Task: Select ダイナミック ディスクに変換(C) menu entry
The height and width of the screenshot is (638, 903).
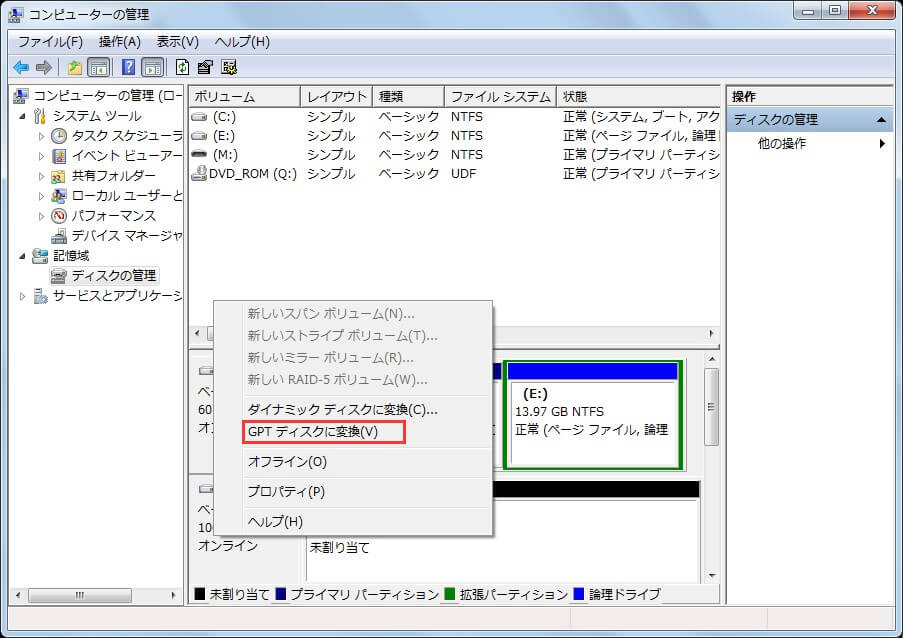Action: (342, 409)
